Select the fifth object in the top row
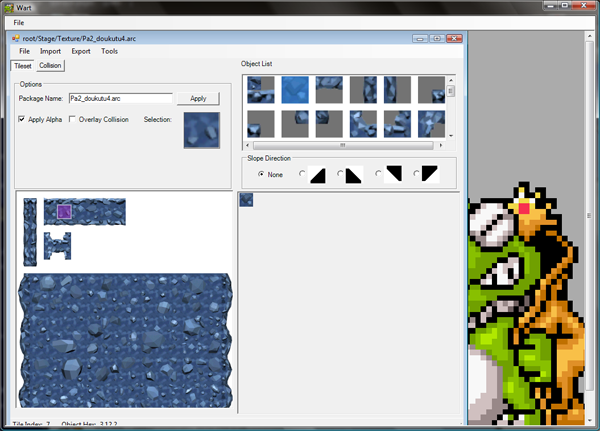The height and width of the screenshot is (431, 600). 397,90
